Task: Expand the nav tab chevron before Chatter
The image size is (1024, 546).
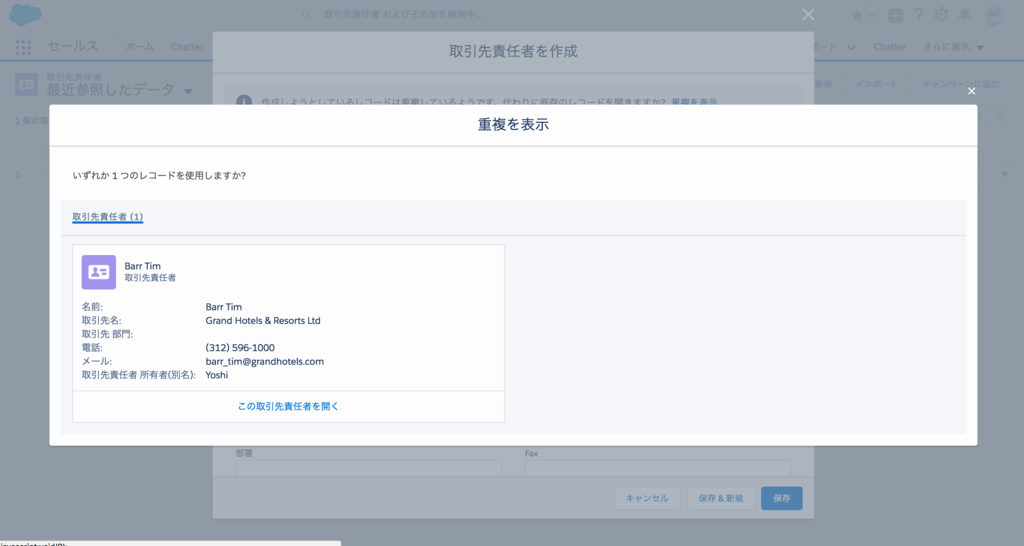Action: click(x=851, y=48)
